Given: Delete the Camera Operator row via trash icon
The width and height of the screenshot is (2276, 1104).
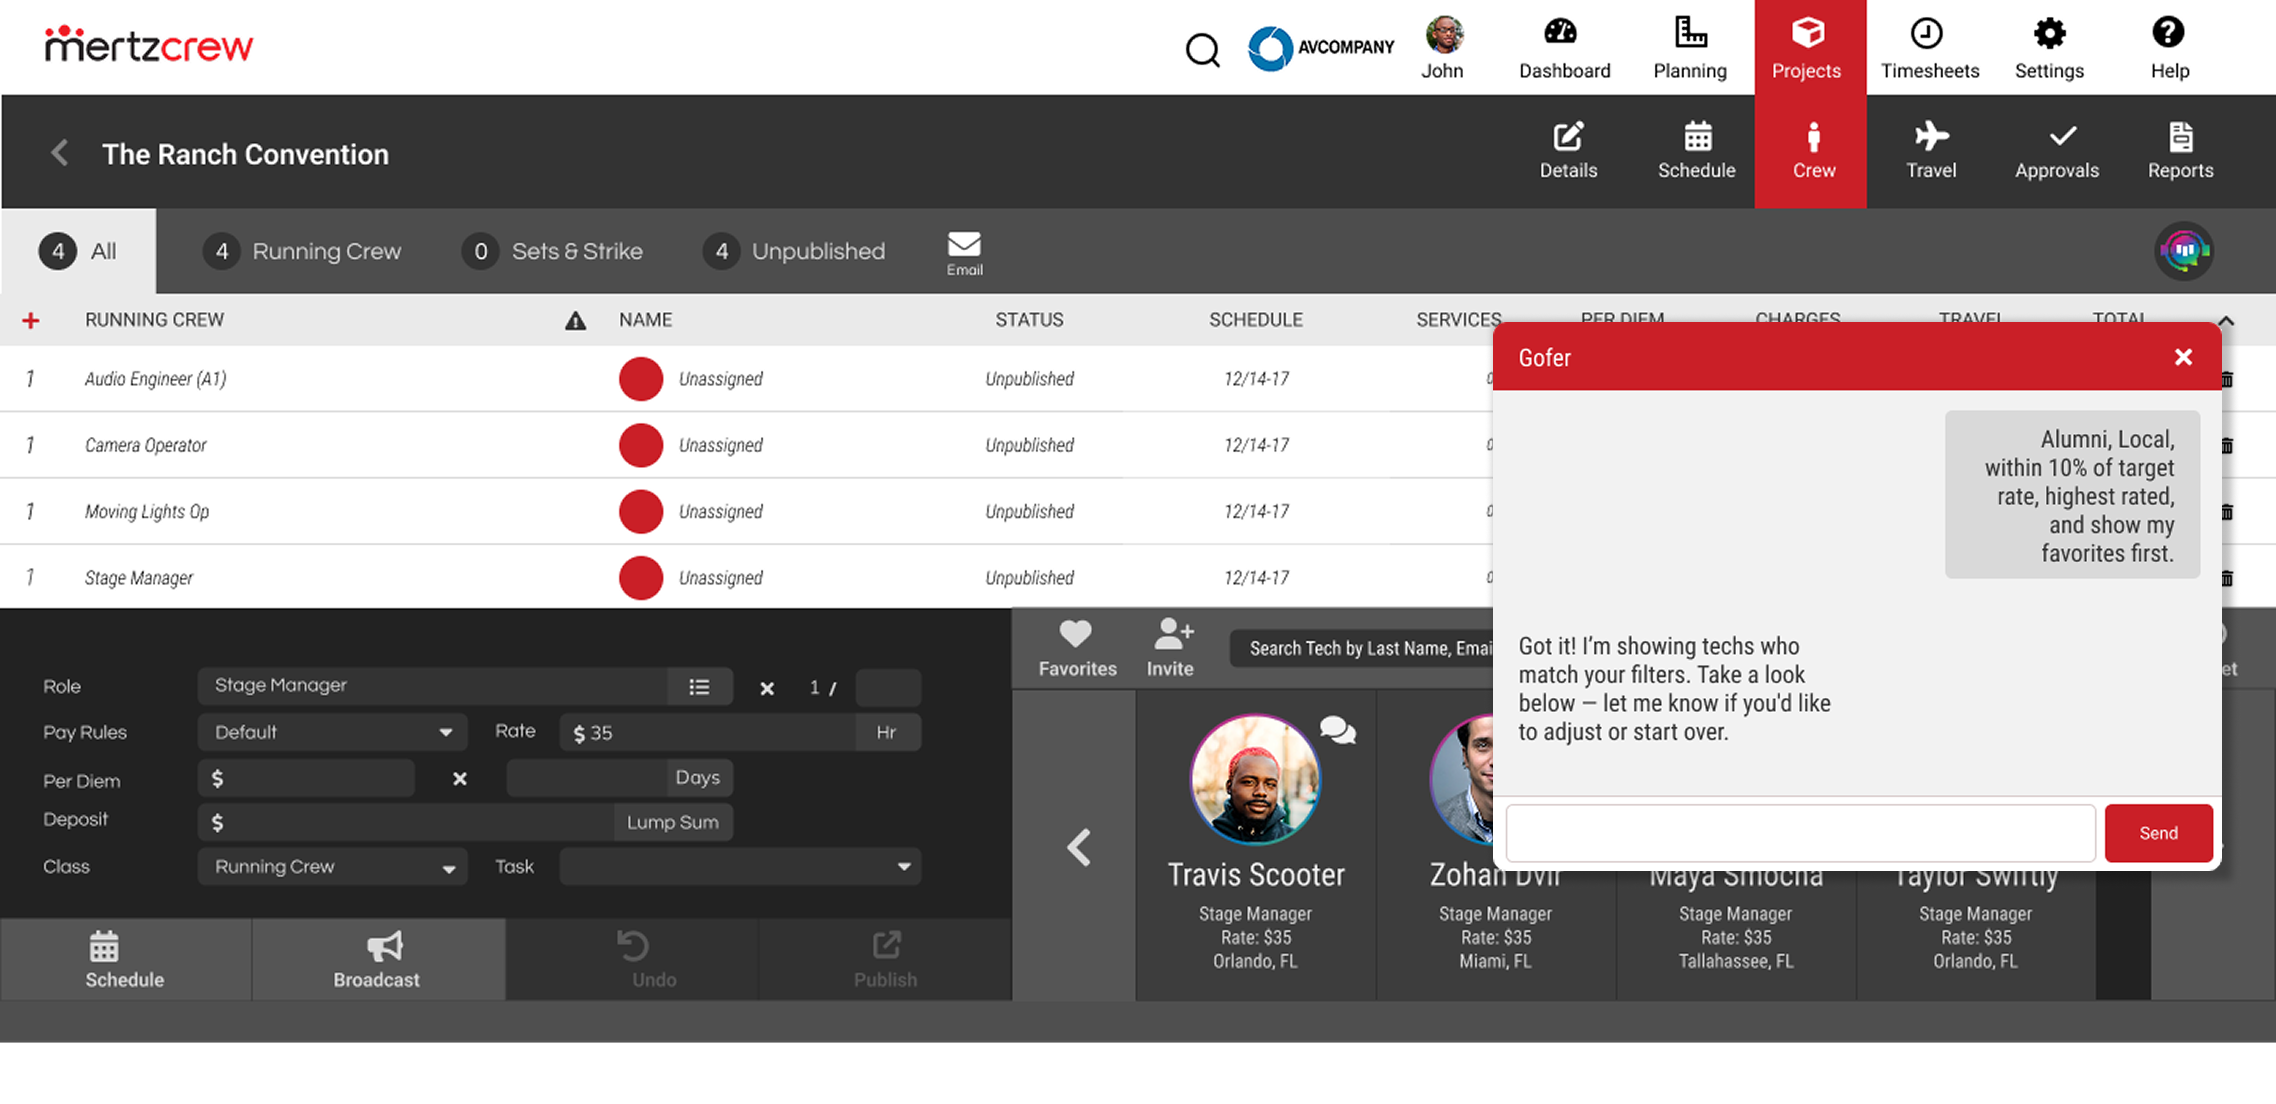Looking at the screenshot, I should point(2228,445).
